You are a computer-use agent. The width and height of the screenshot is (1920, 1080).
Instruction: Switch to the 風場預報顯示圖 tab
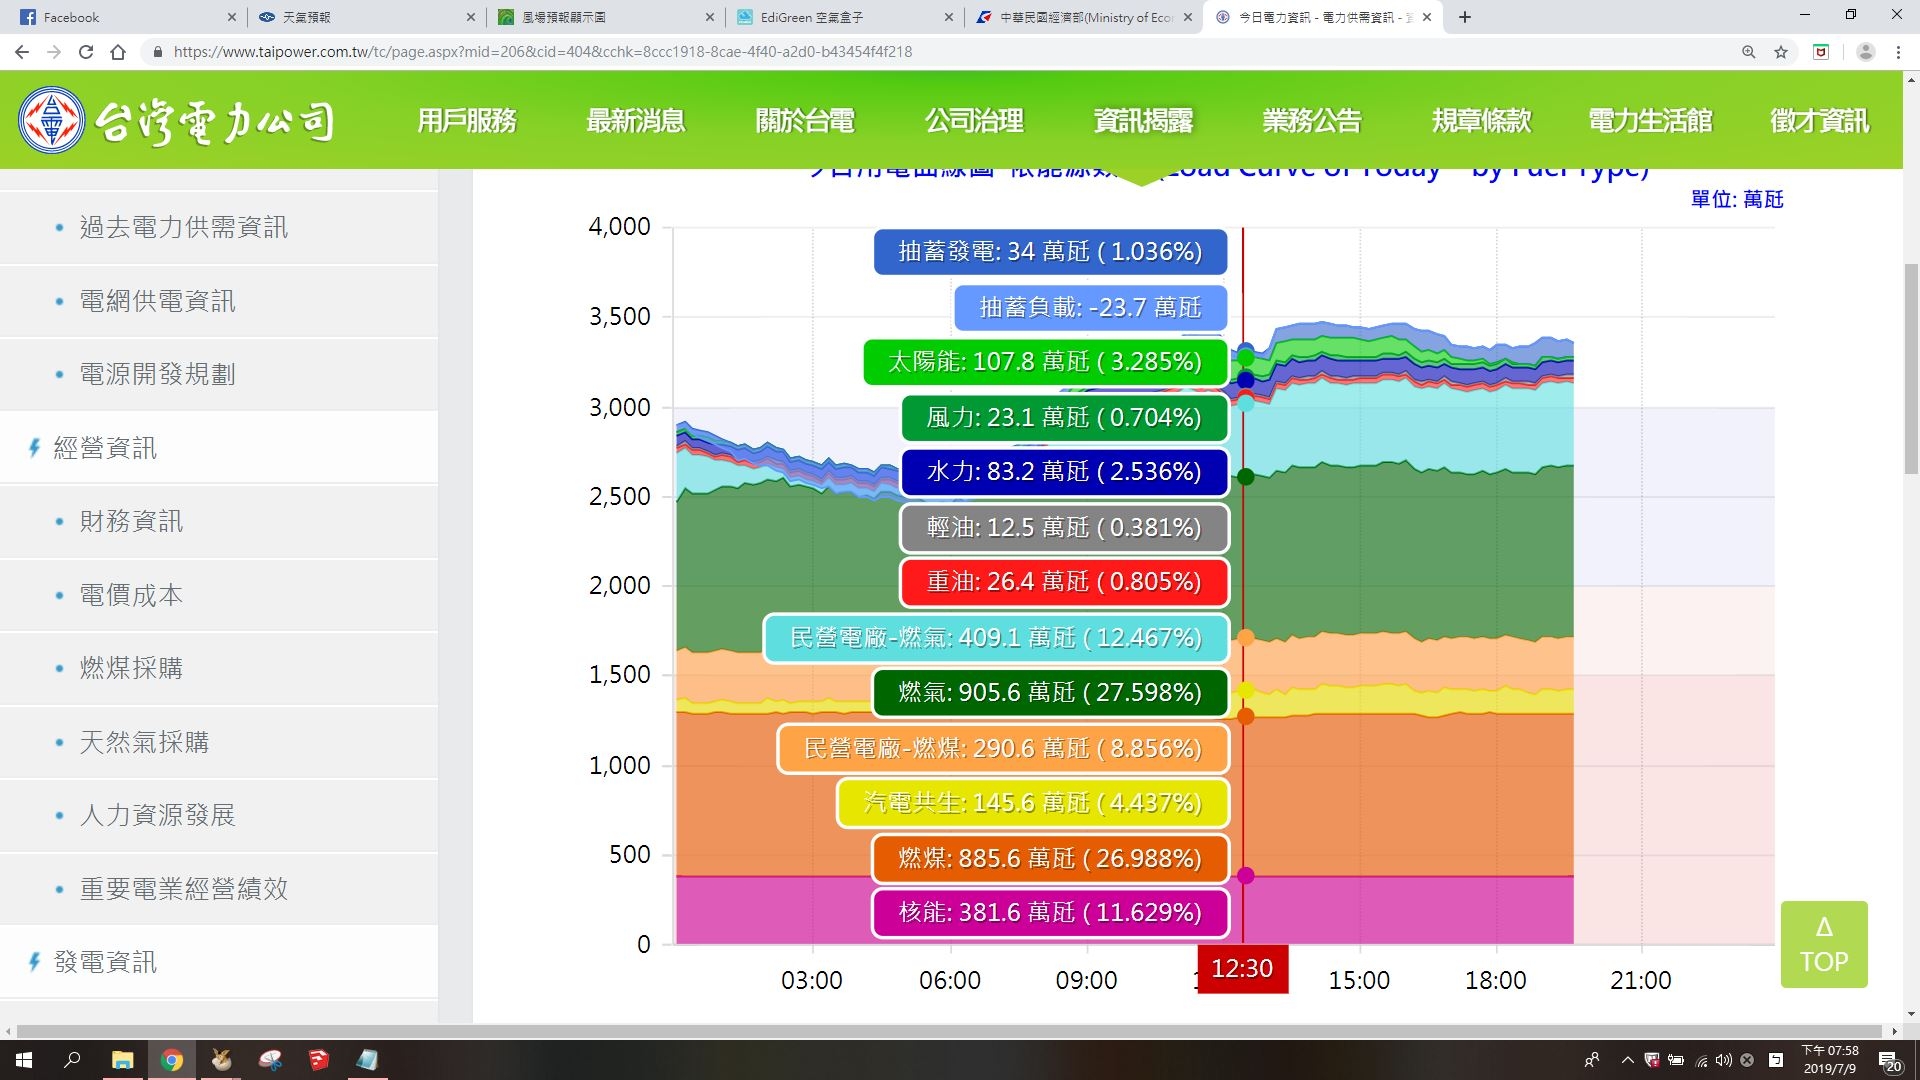coord(605,17)
